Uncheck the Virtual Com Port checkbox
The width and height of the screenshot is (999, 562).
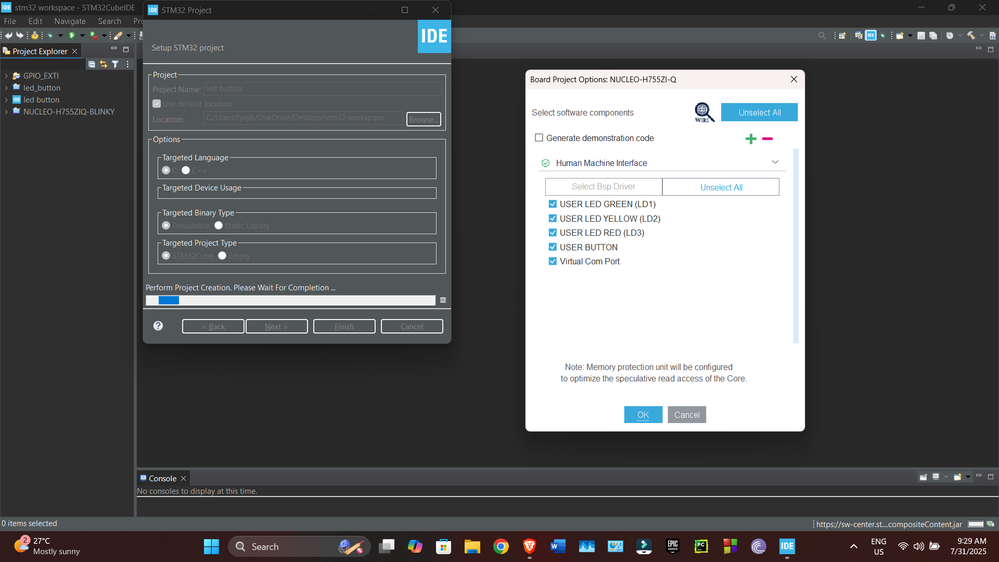click(x=552, y=261)
